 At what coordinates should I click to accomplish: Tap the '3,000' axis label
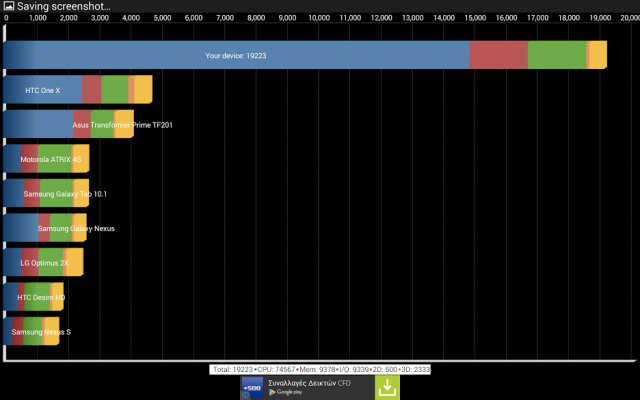coord(100,18)
